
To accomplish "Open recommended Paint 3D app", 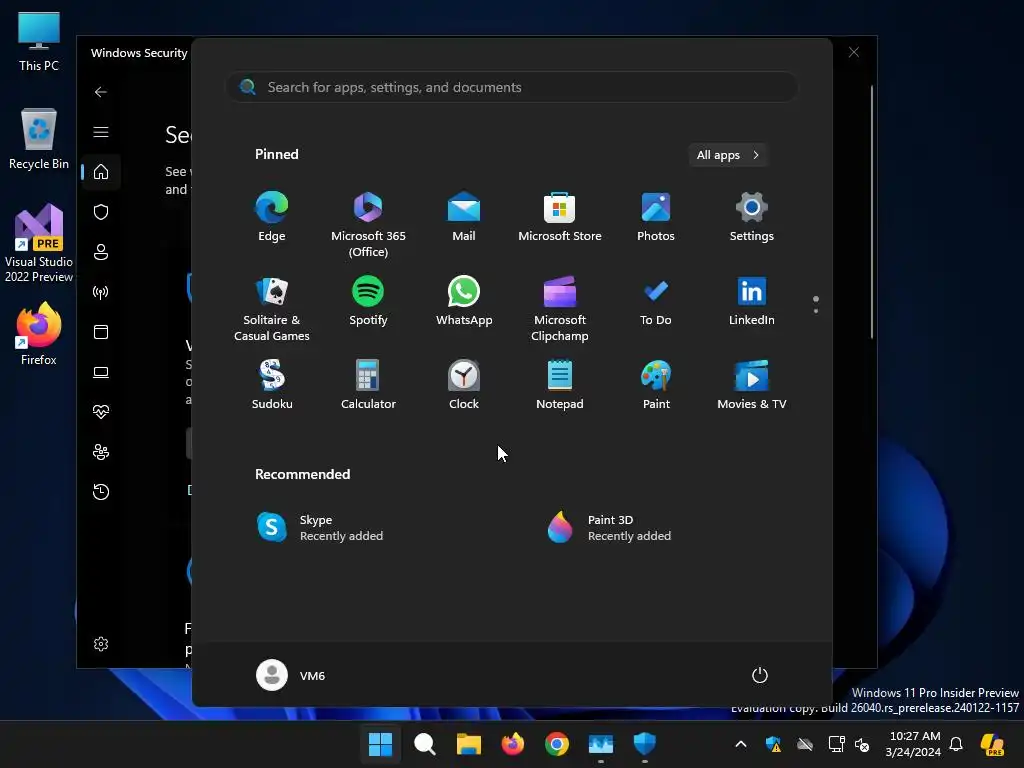I will (x=609, y=528).
